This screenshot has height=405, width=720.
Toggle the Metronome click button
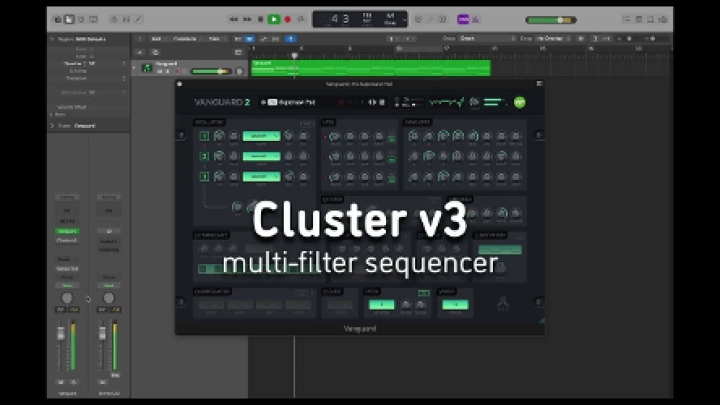476,19
